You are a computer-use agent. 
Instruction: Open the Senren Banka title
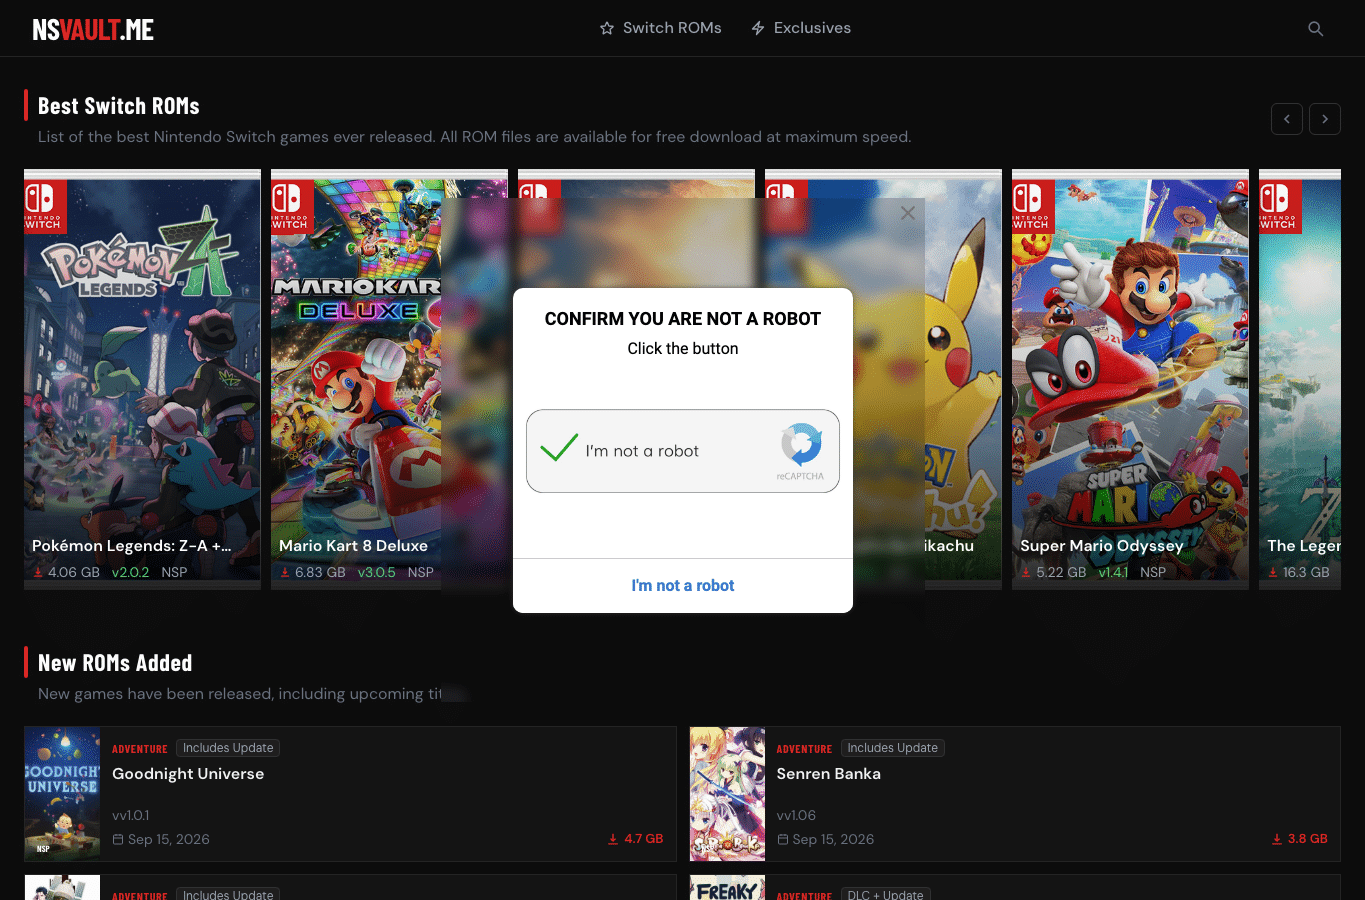pos(828,774)
